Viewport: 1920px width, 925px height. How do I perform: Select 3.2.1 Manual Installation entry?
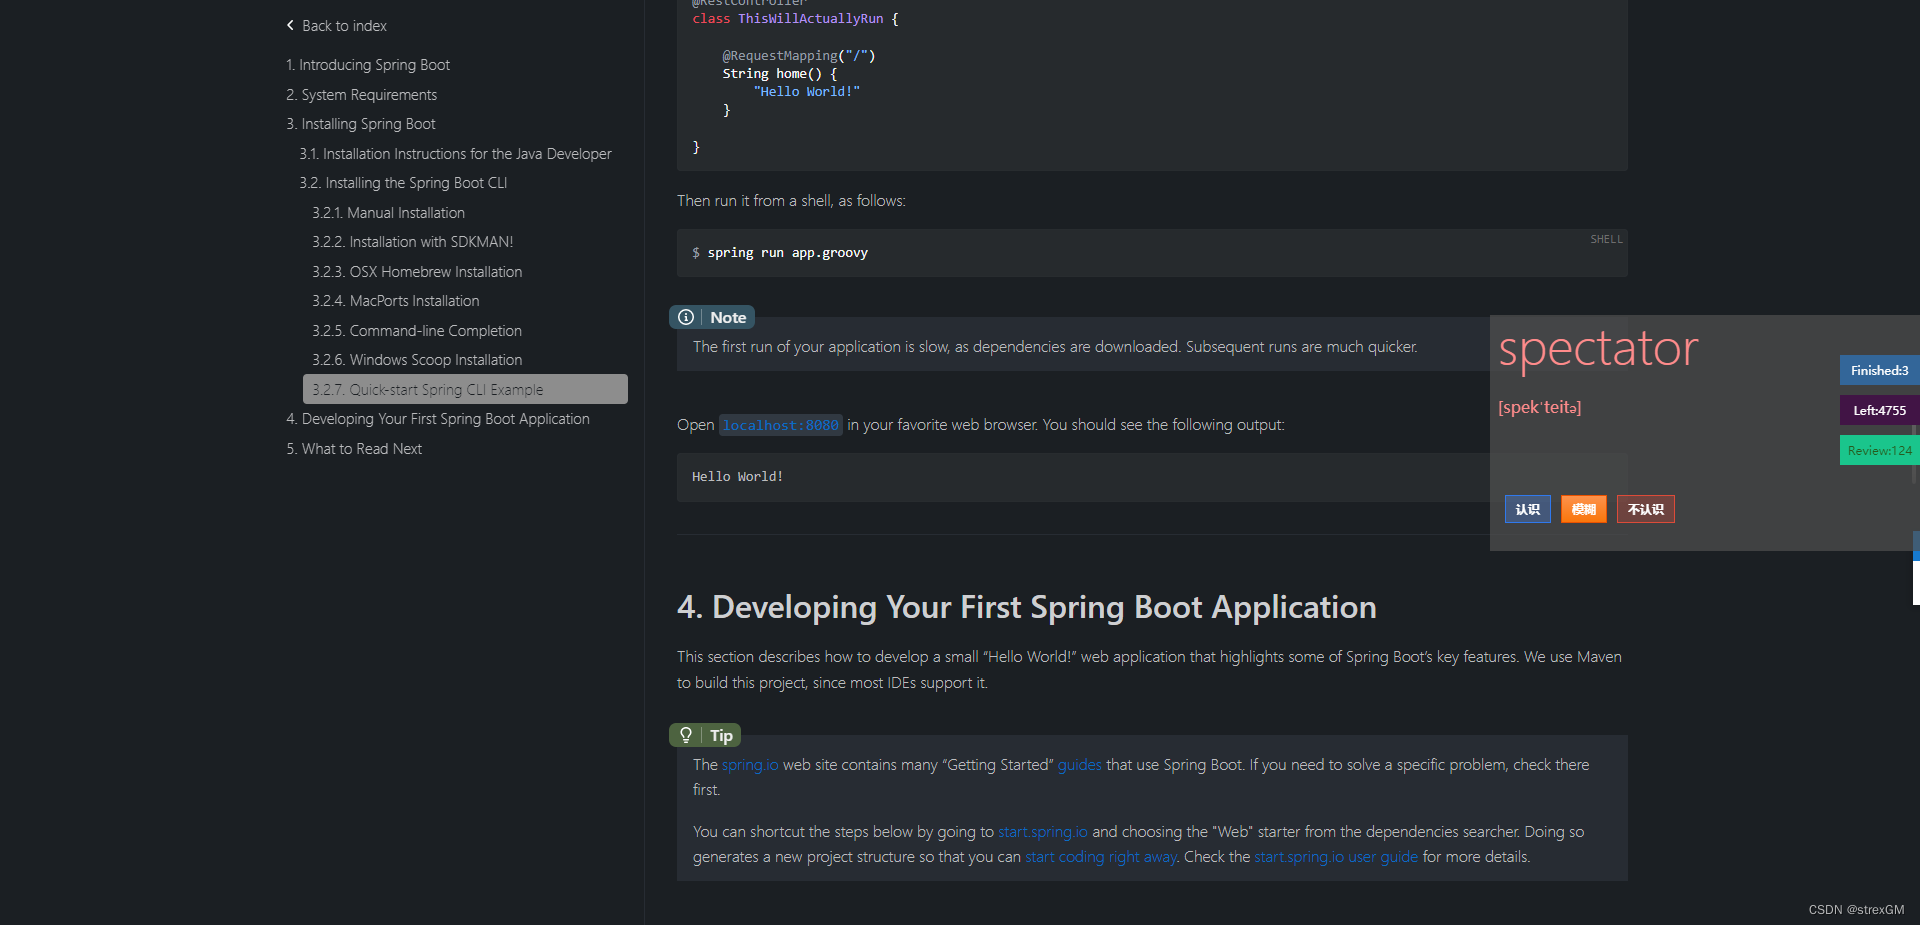pos(388,213)
